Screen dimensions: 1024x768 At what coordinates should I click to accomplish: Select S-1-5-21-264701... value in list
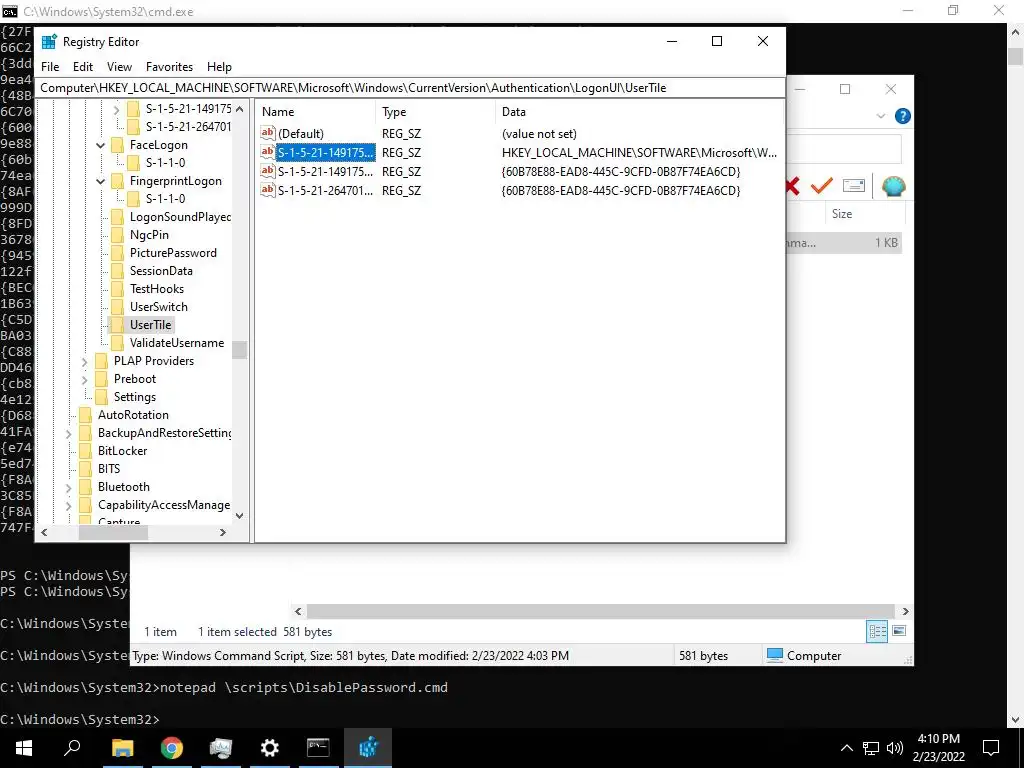click(x=325, y=191)
